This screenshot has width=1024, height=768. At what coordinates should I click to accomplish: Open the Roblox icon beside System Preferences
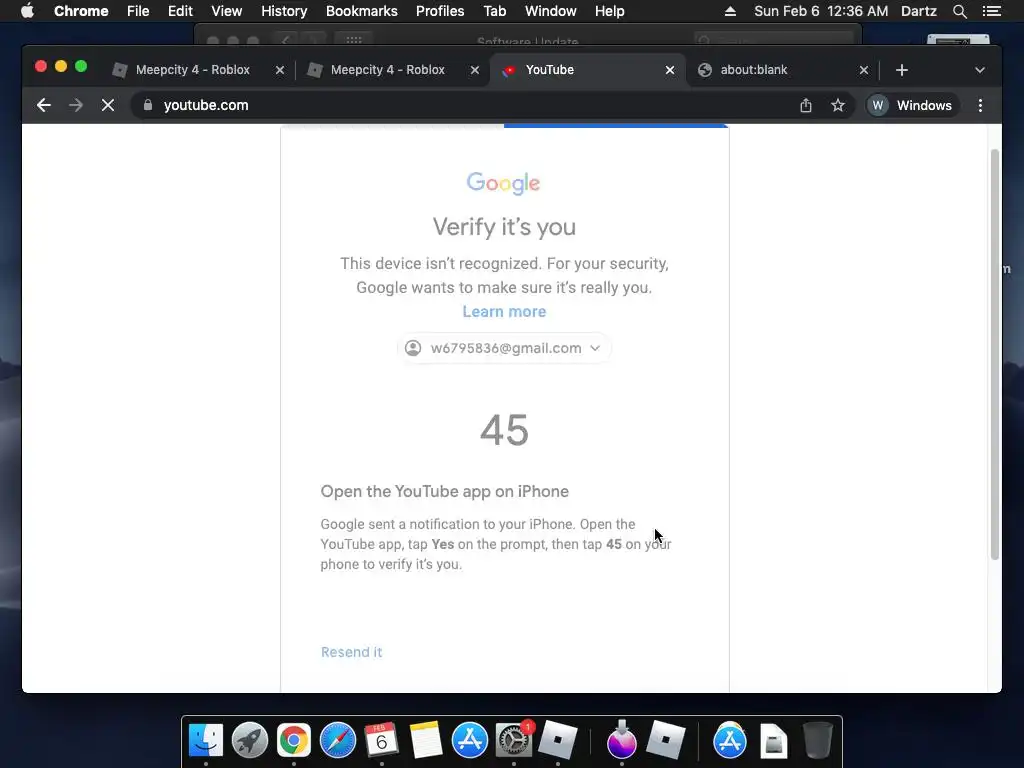point(558,740)
